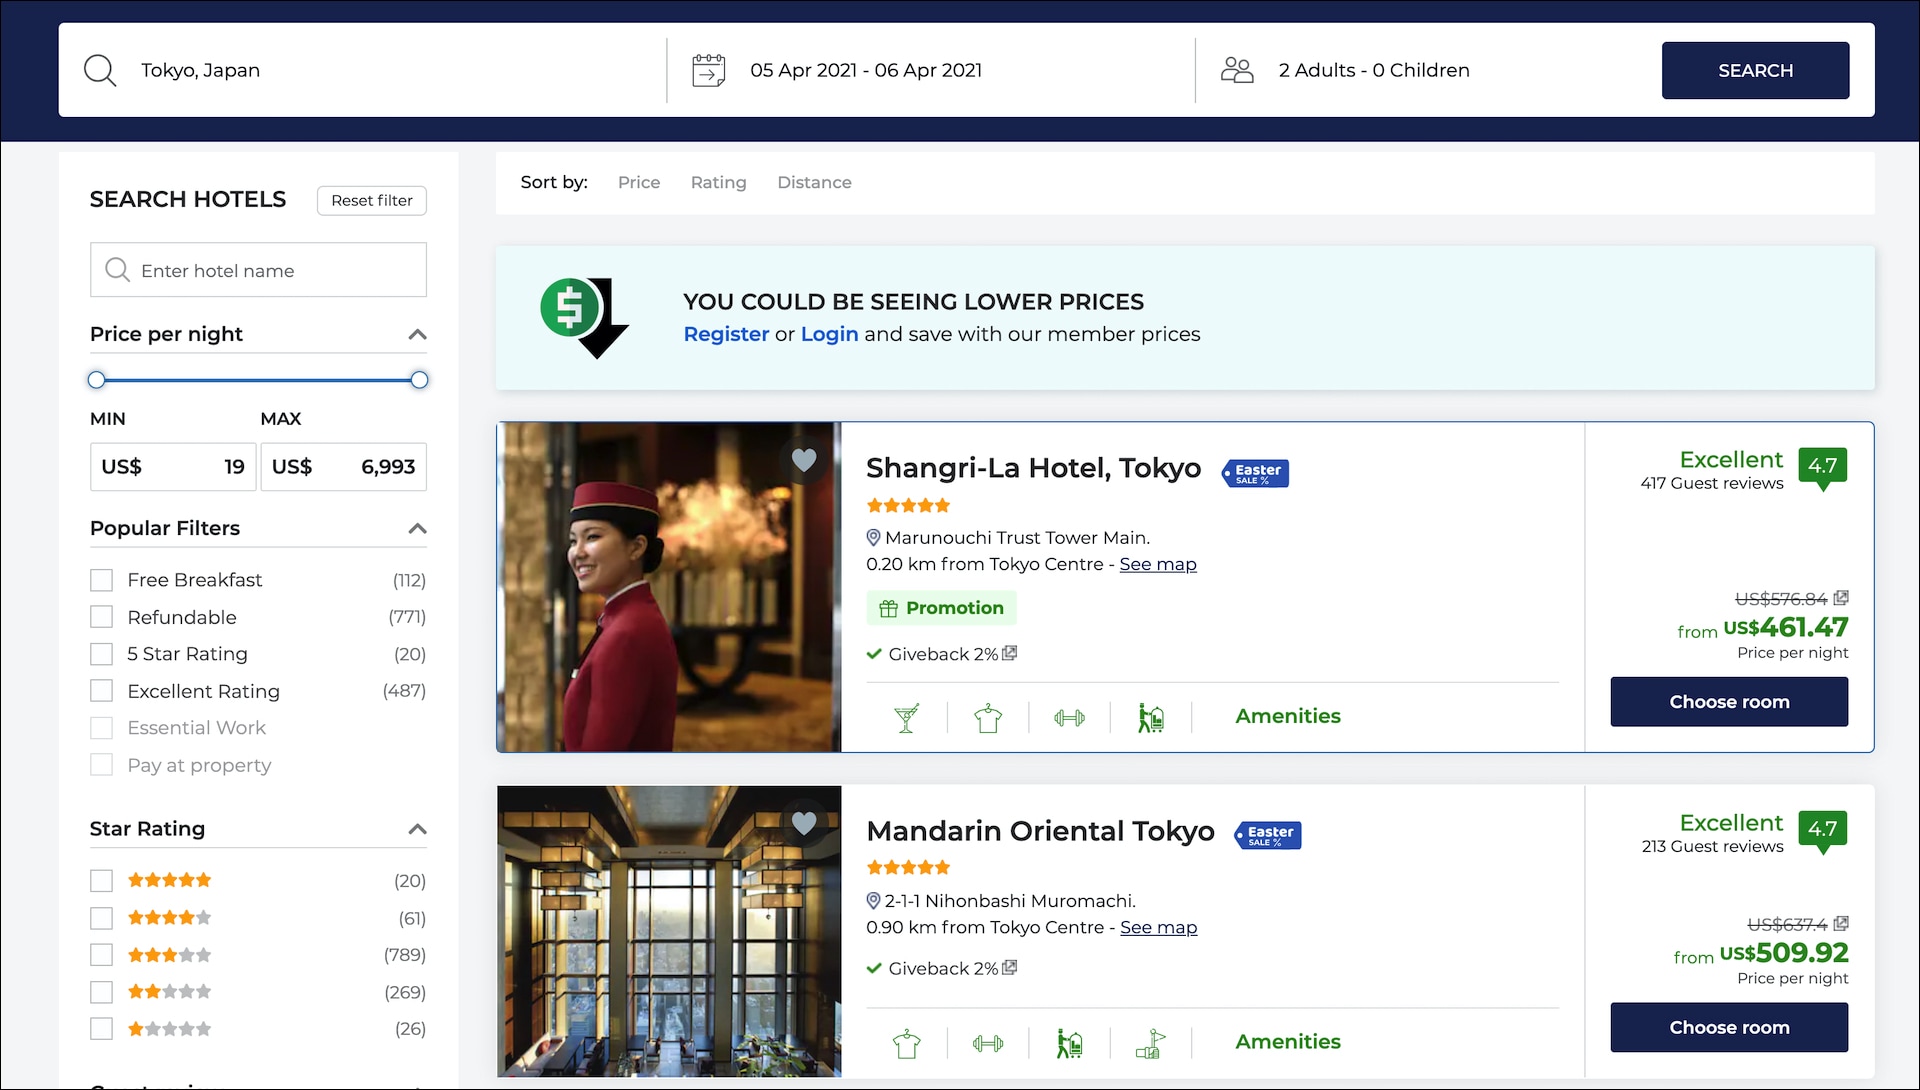This screenshot has width=1920, height=1090.
Task: Sort results by Rating
Action: [718, 182]
